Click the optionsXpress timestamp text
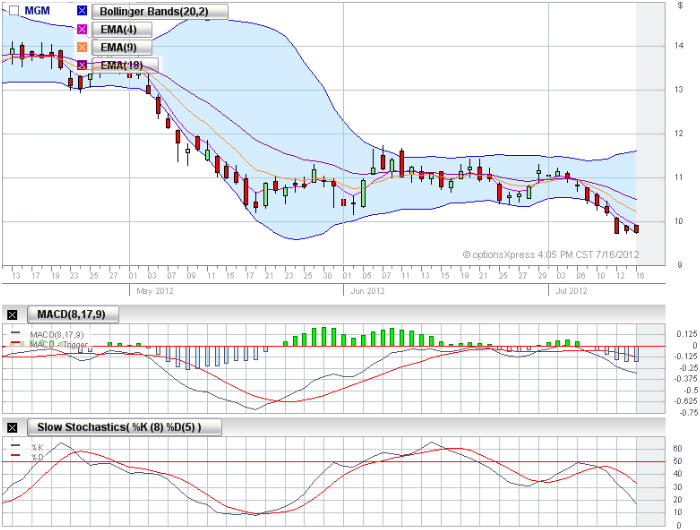Viewport: 700px width, 530px height. tap(551, 255)
